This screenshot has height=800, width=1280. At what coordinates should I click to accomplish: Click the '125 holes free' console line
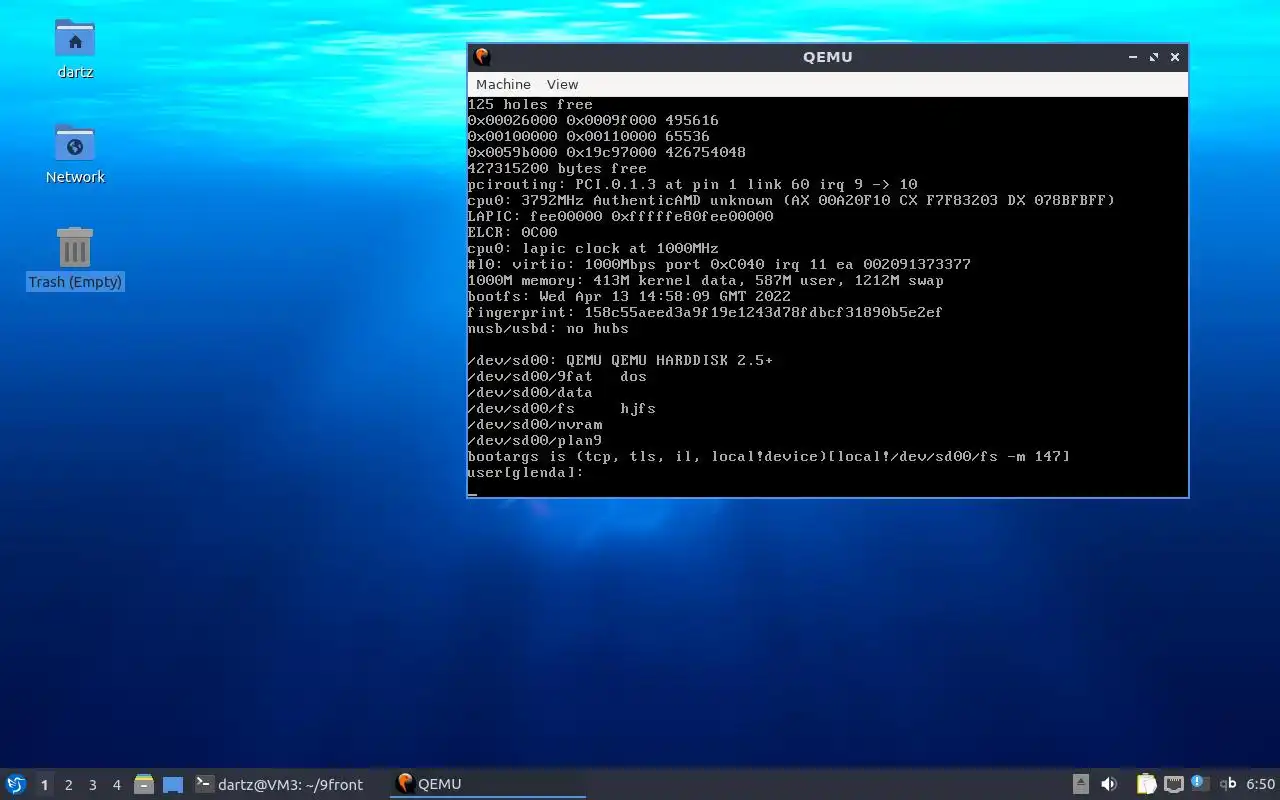pyautogui.click(x=530, y=104)
